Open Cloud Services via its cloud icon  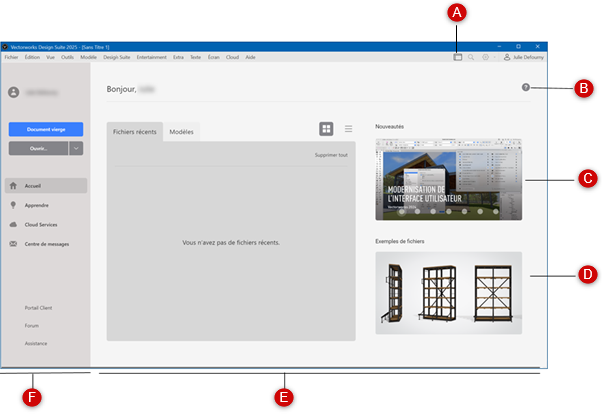[13, 225]
